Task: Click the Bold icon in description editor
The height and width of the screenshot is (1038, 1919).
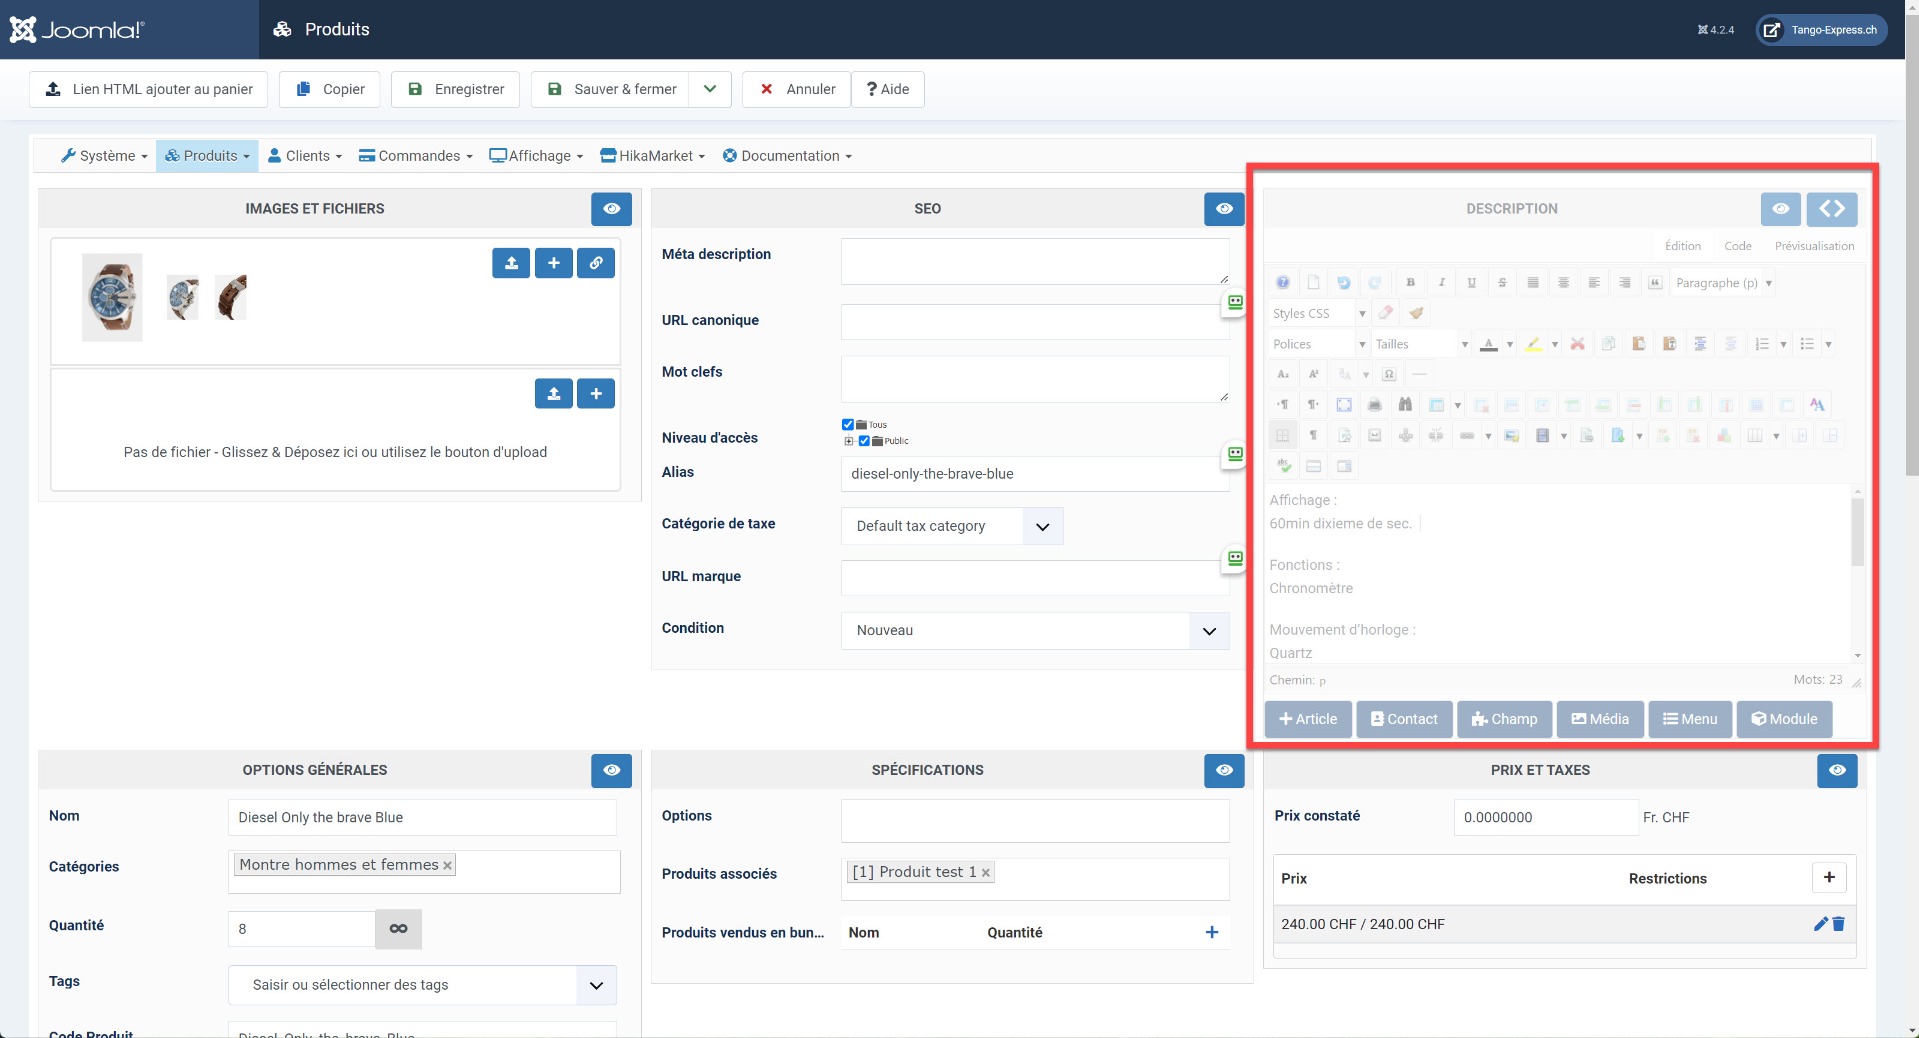Action: [x=1410, y=283]
